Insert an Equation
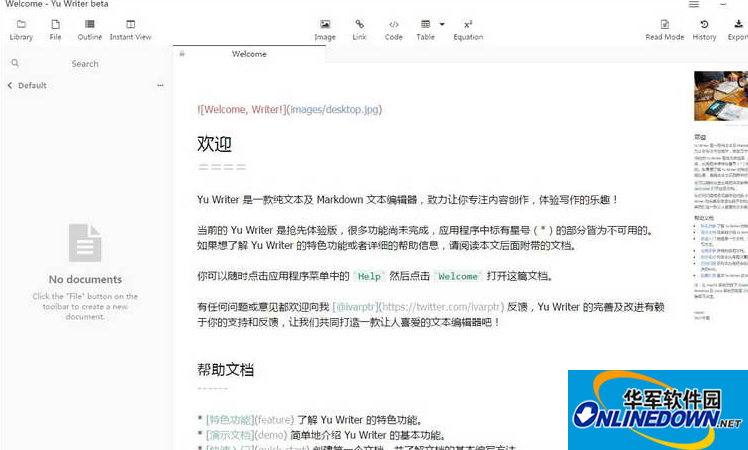 468,30
